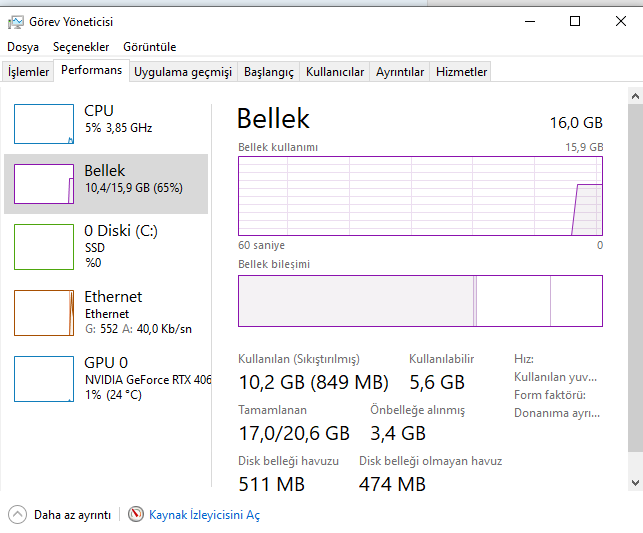
Task: Switch to the Uygulama geçmişi tab
Action: pyautogui.click(x=183, y=72)
